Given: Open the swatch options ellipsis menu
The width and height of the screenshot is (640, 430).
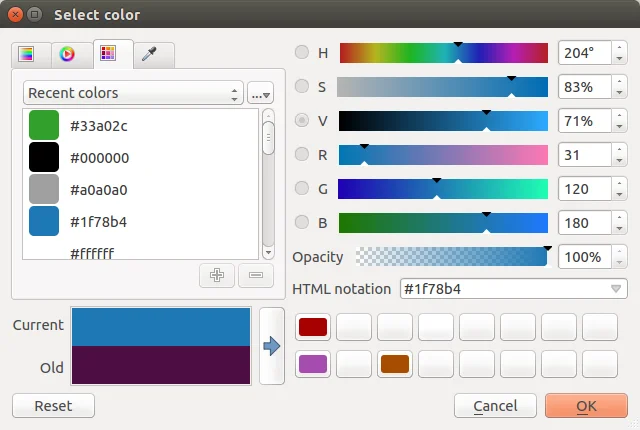Looking at the screenshot, I should click(260, 93).
